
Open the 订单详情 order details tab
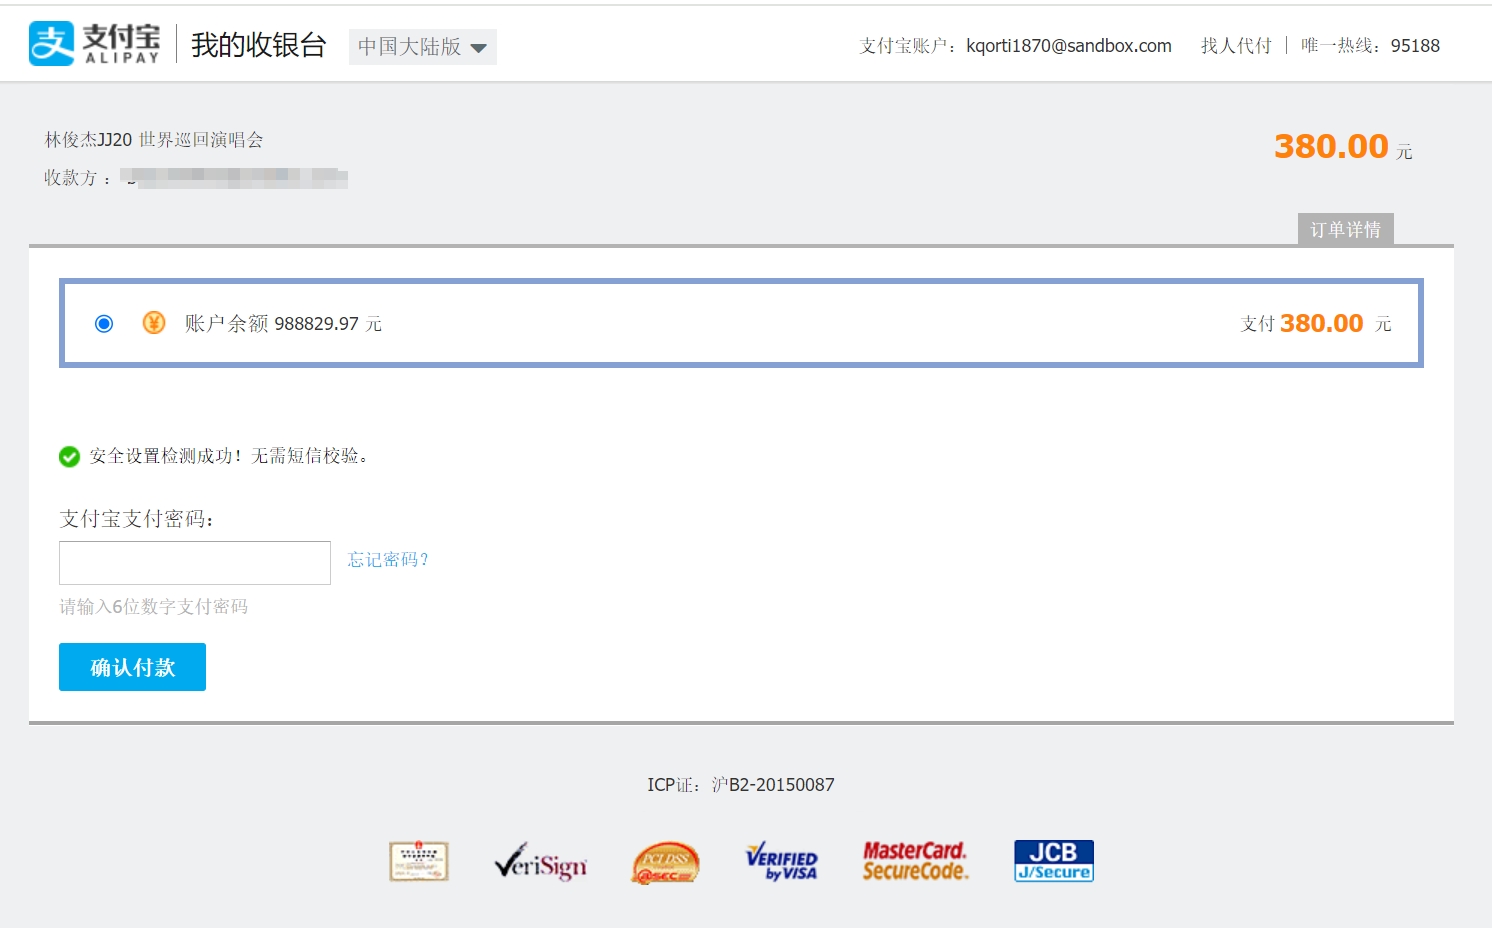click(x=1345, y=230)
